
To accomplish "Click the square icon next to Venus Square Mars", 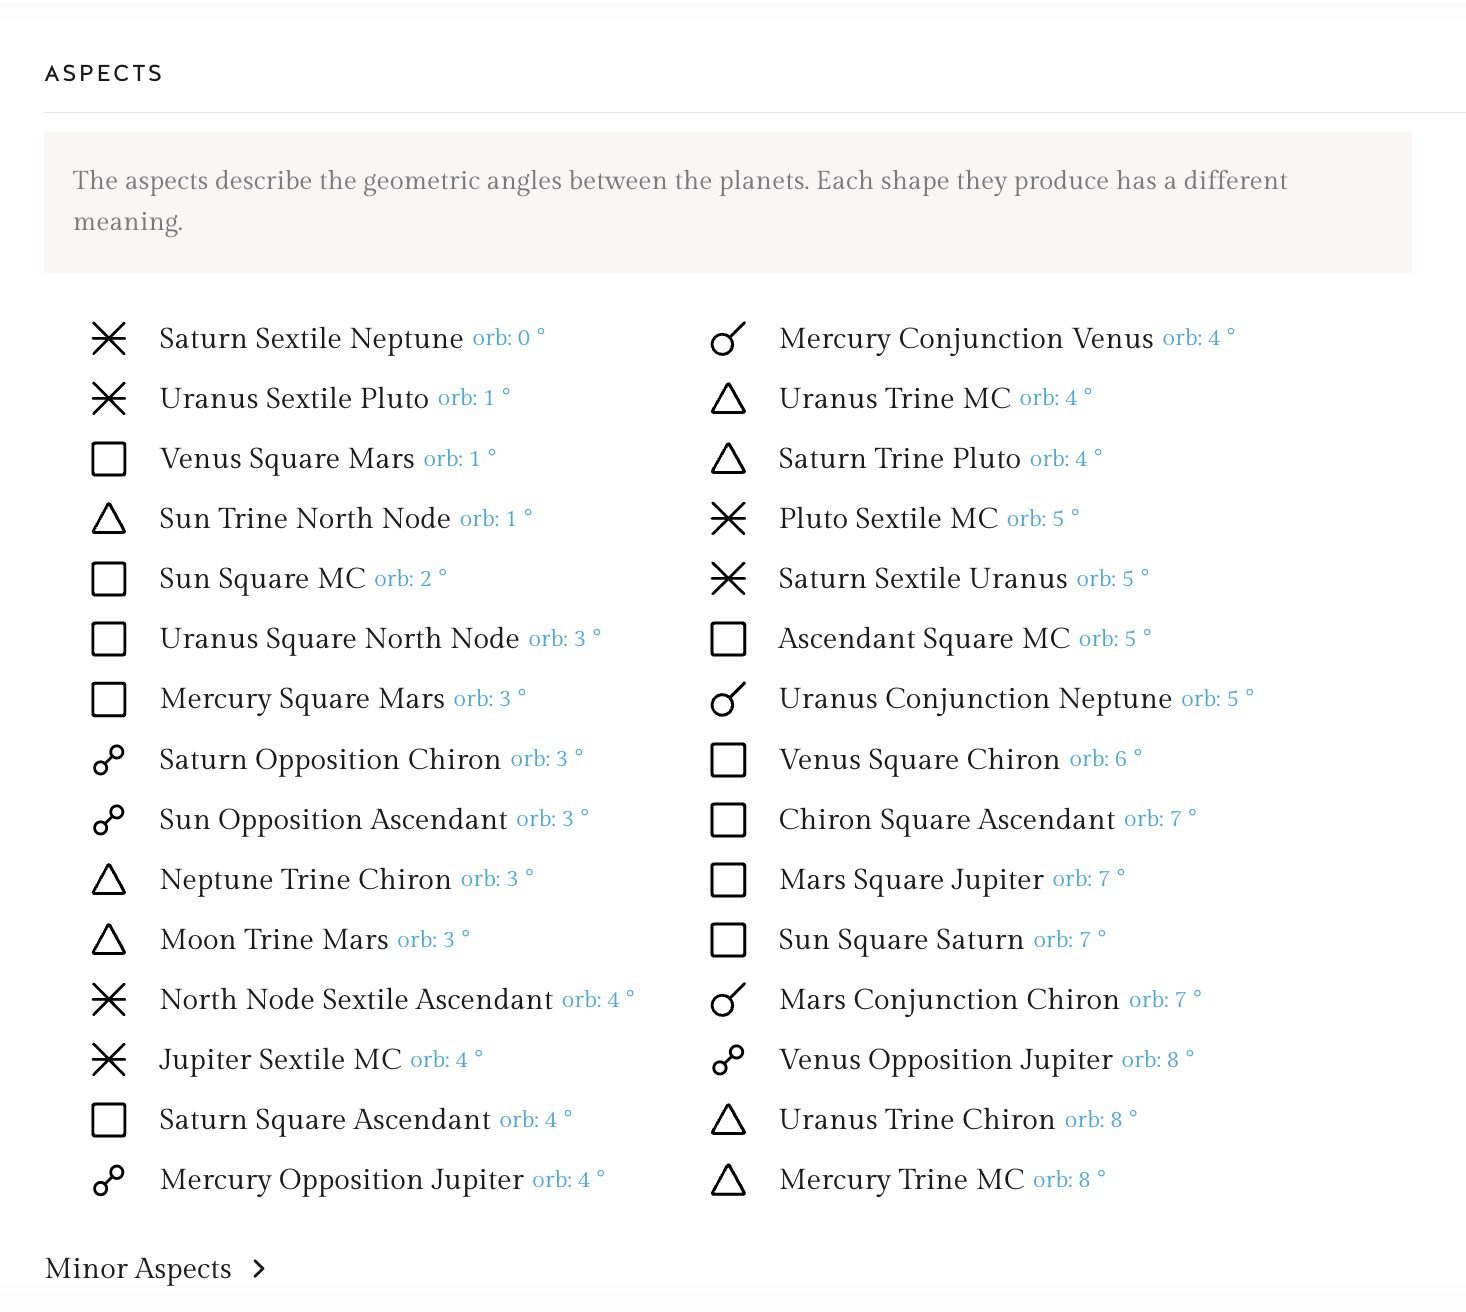I will 109,459.
